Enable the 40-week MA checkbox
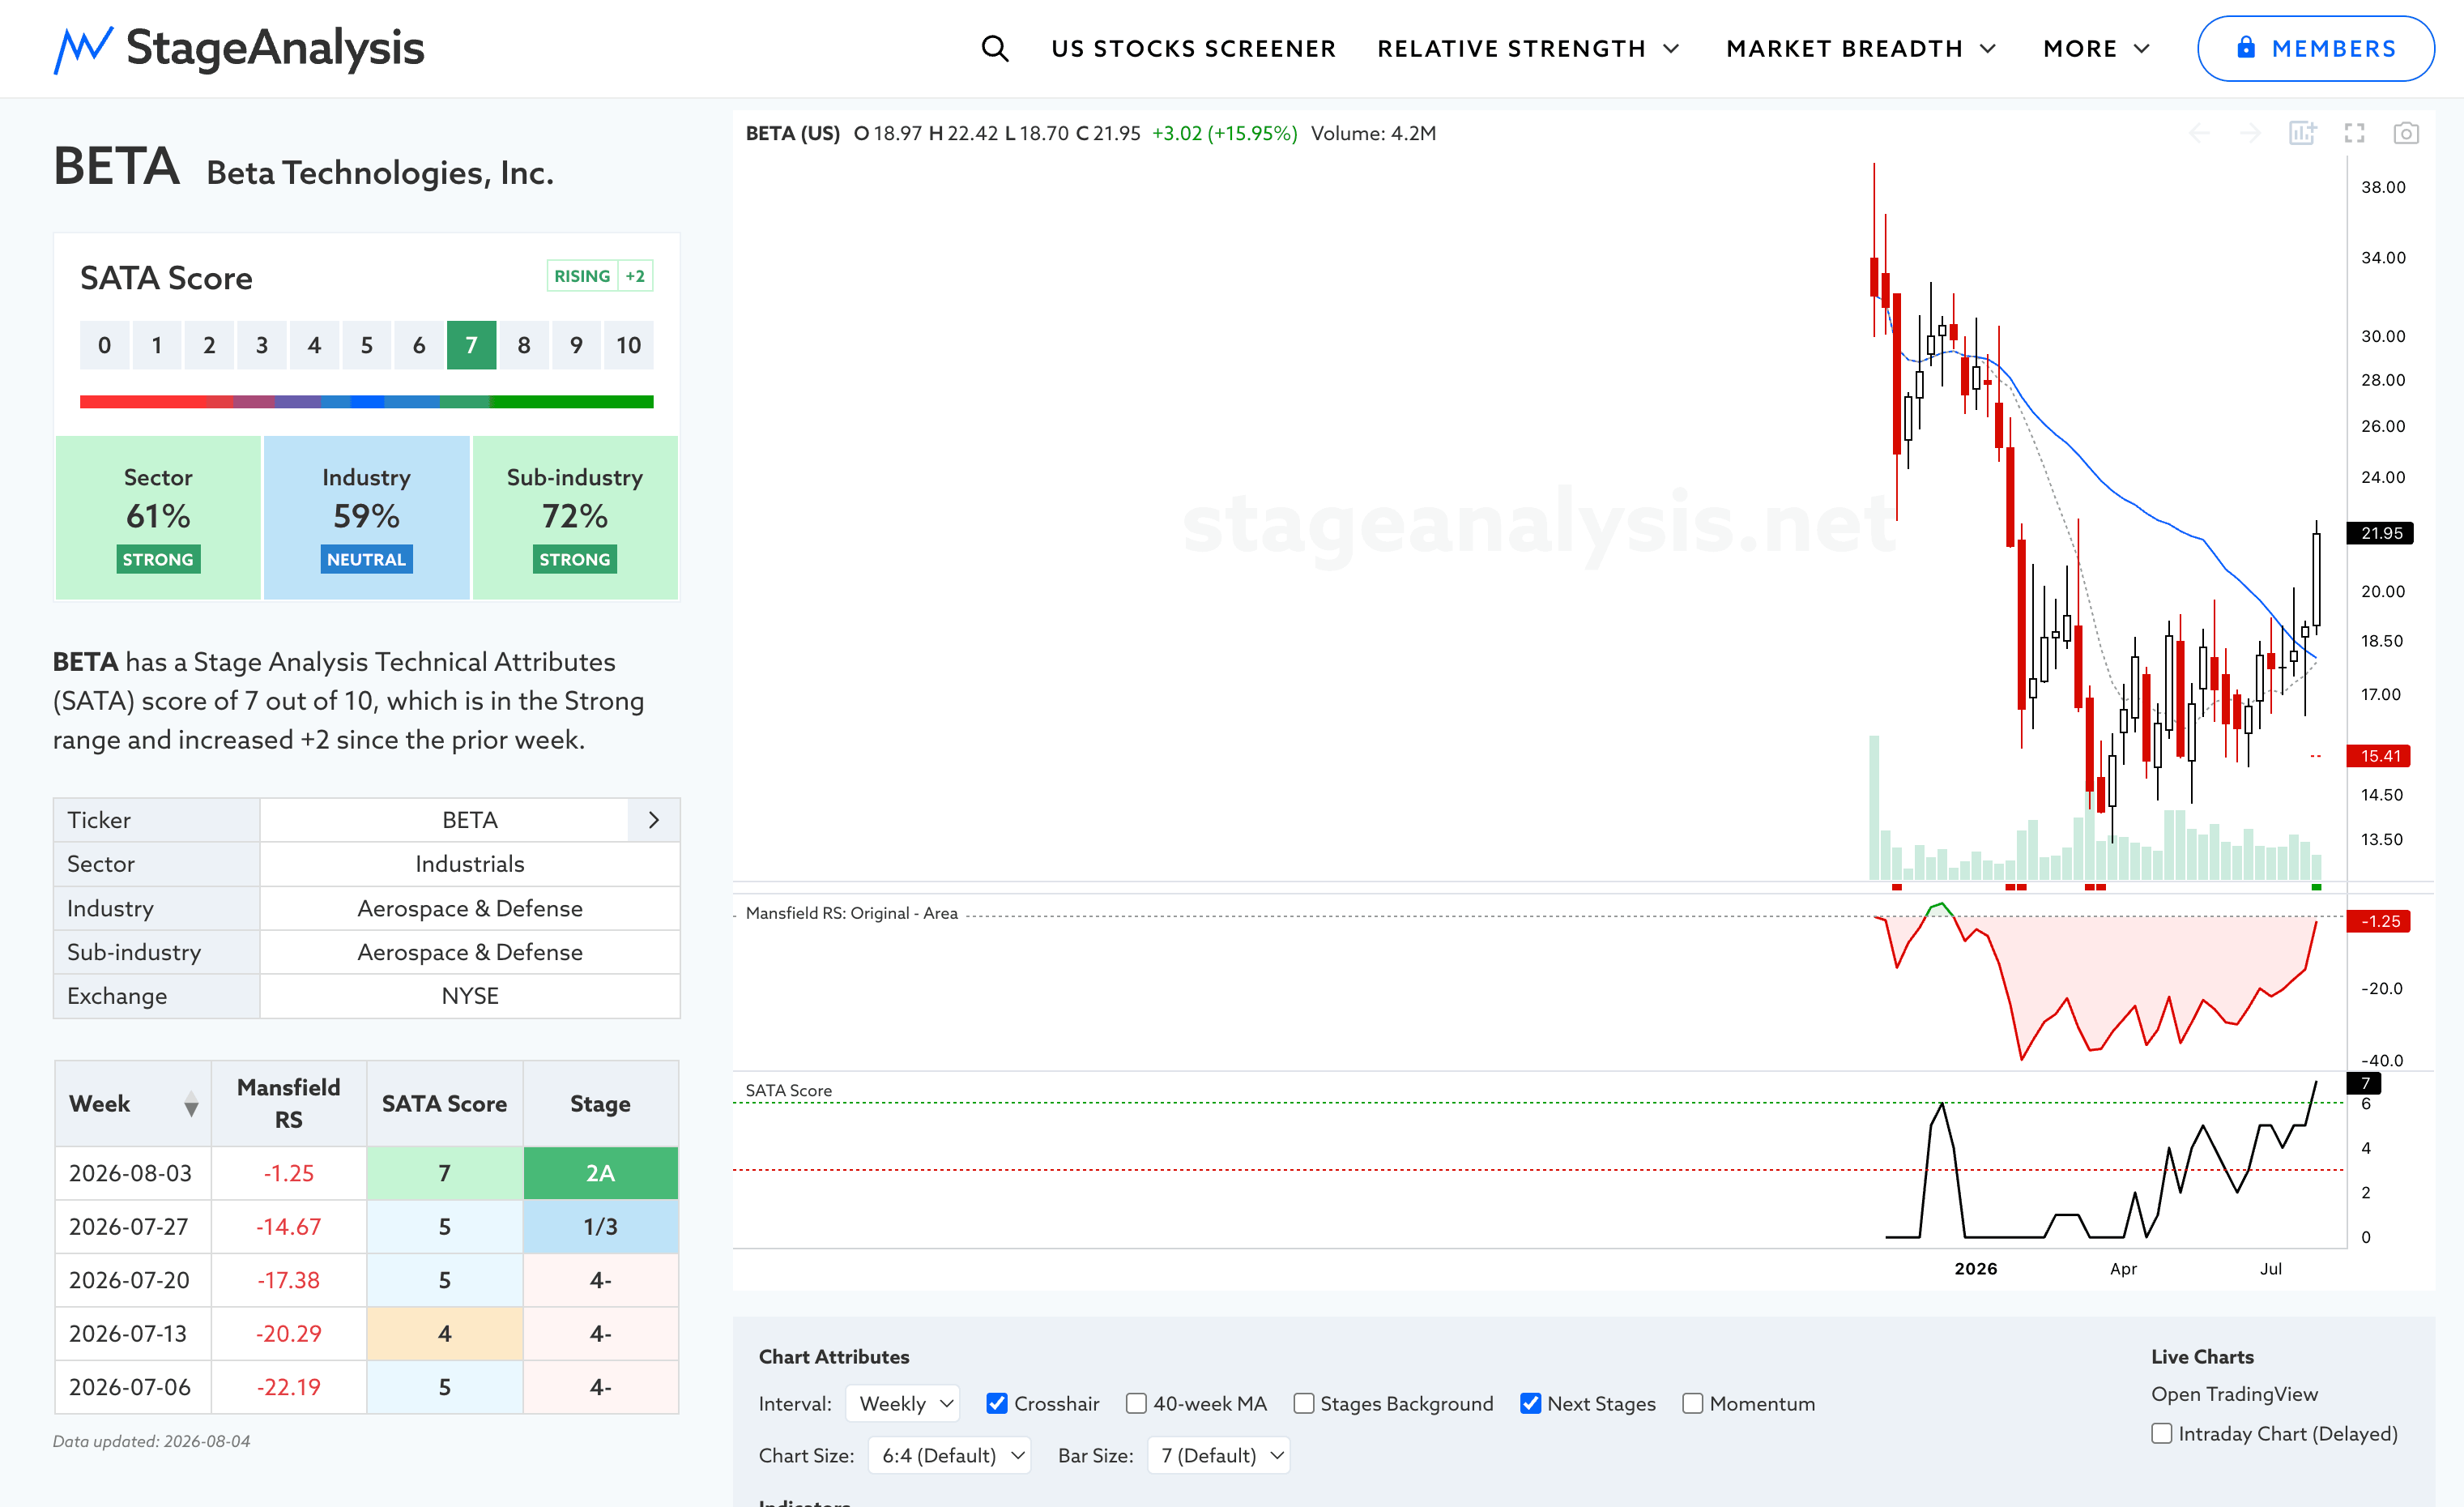The width and height of the screenshot is (2464, 1507). pos(1136,1403)
